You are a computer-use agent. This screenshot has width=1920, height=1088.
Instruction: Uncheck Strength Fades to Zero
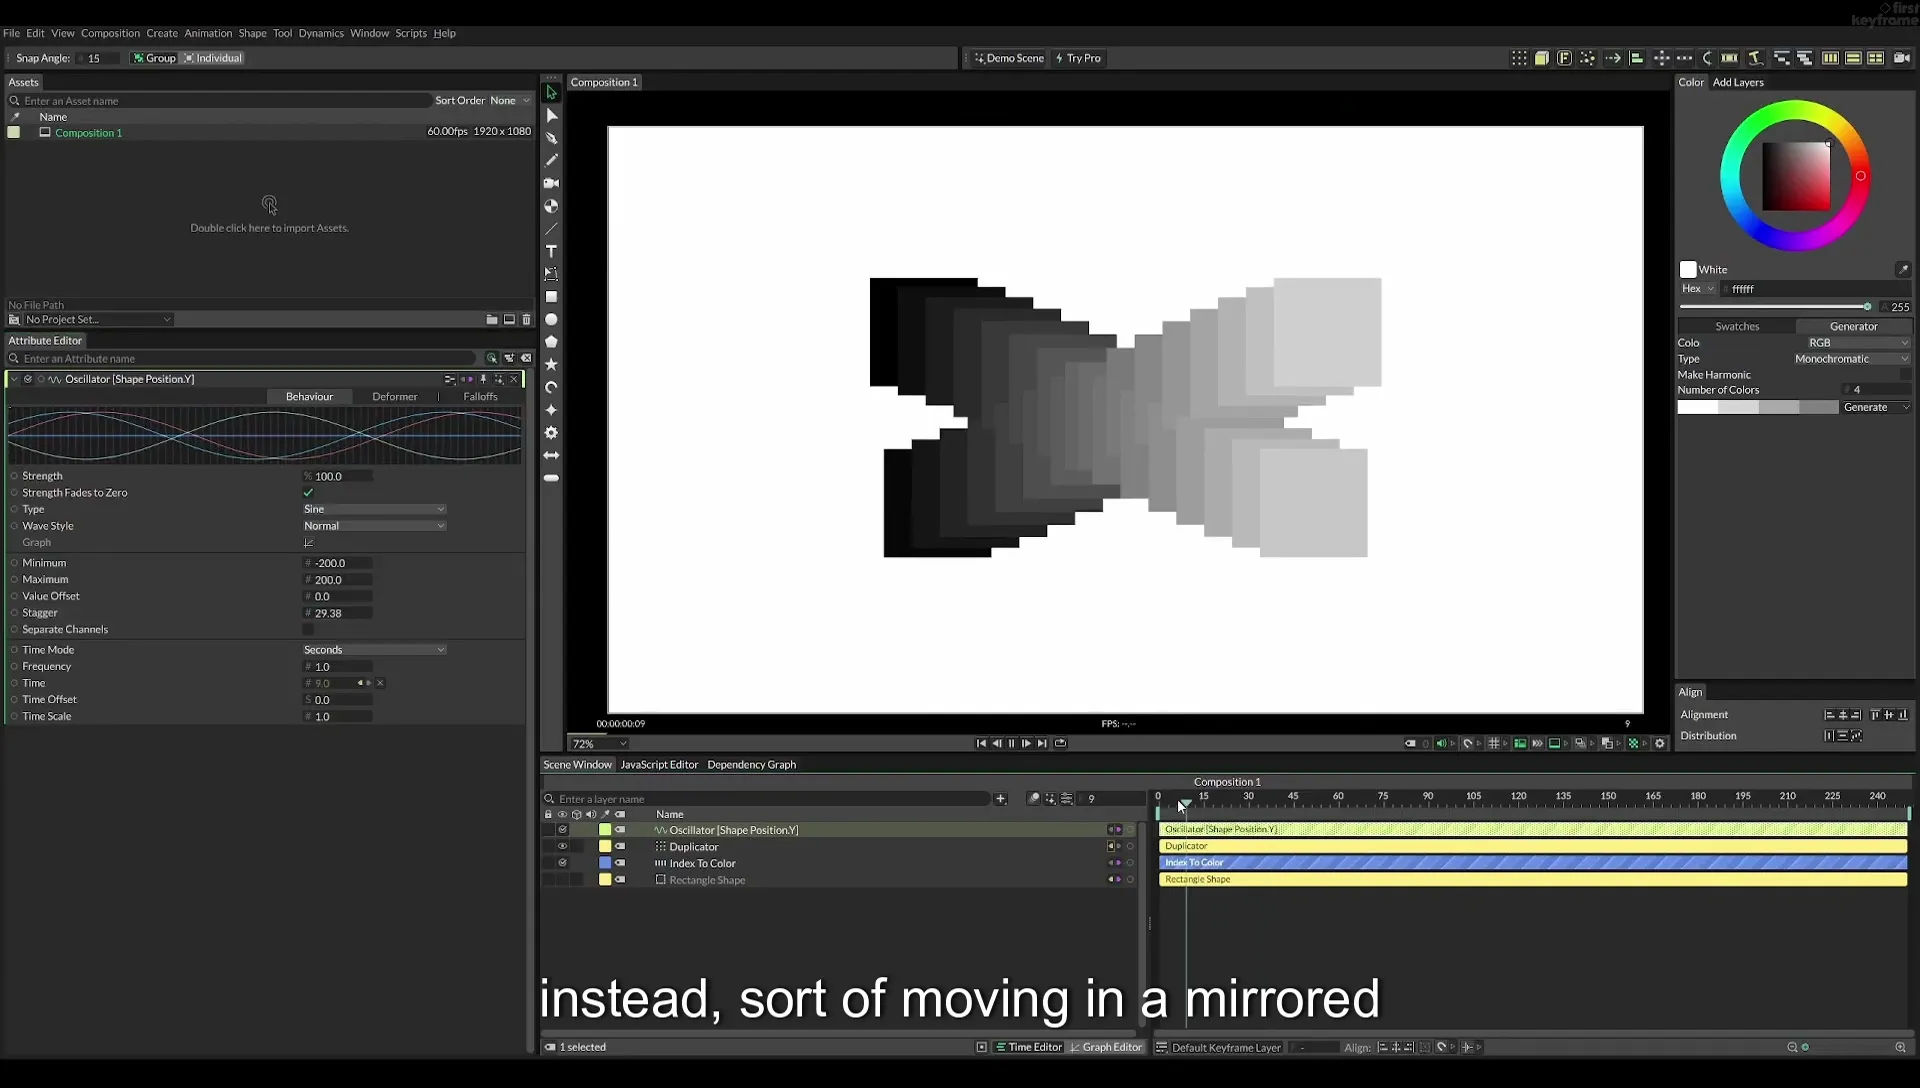(308, 493)
